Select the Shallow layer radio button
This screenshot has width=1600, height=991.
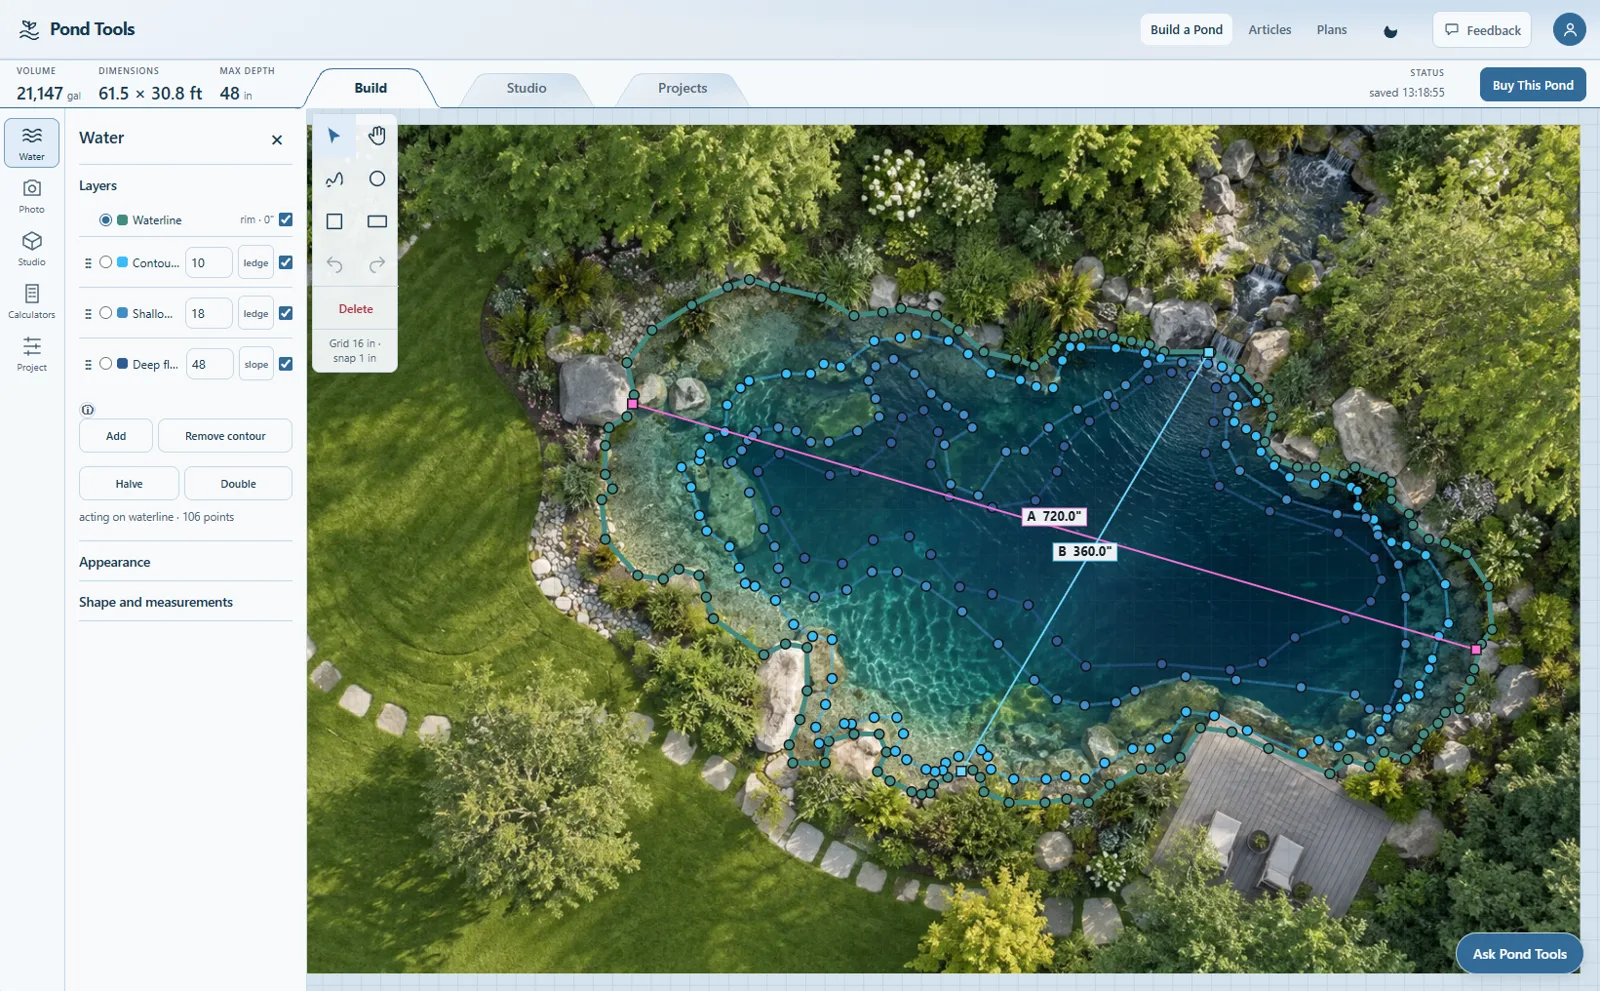105,313
